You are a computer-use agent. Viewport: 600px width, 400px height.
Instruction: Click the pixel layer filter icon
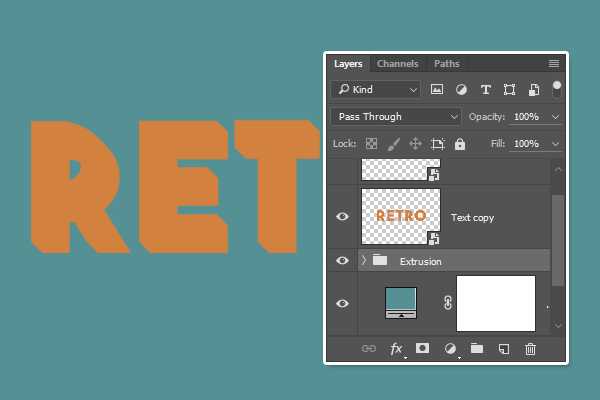437,89
